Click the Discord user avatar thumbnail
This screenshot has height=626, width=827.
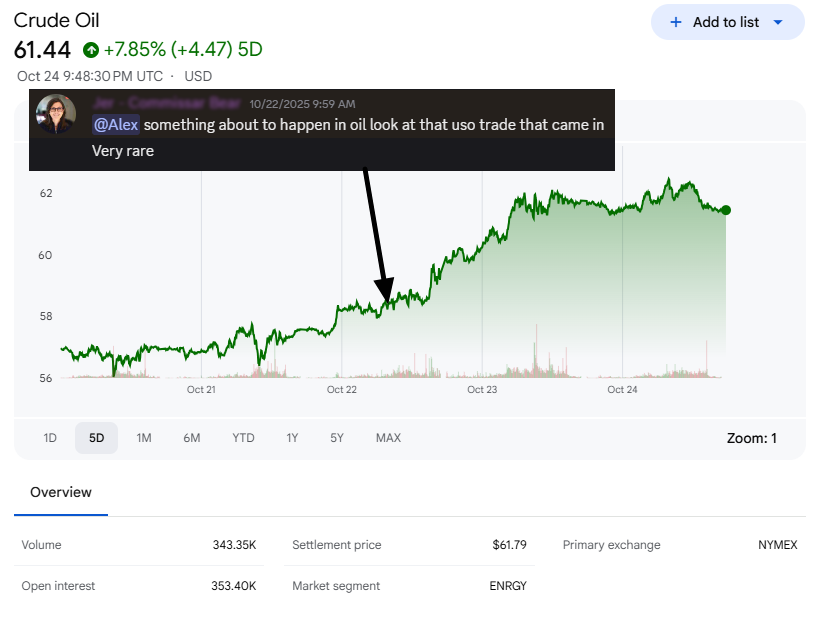tap(56, 114)
